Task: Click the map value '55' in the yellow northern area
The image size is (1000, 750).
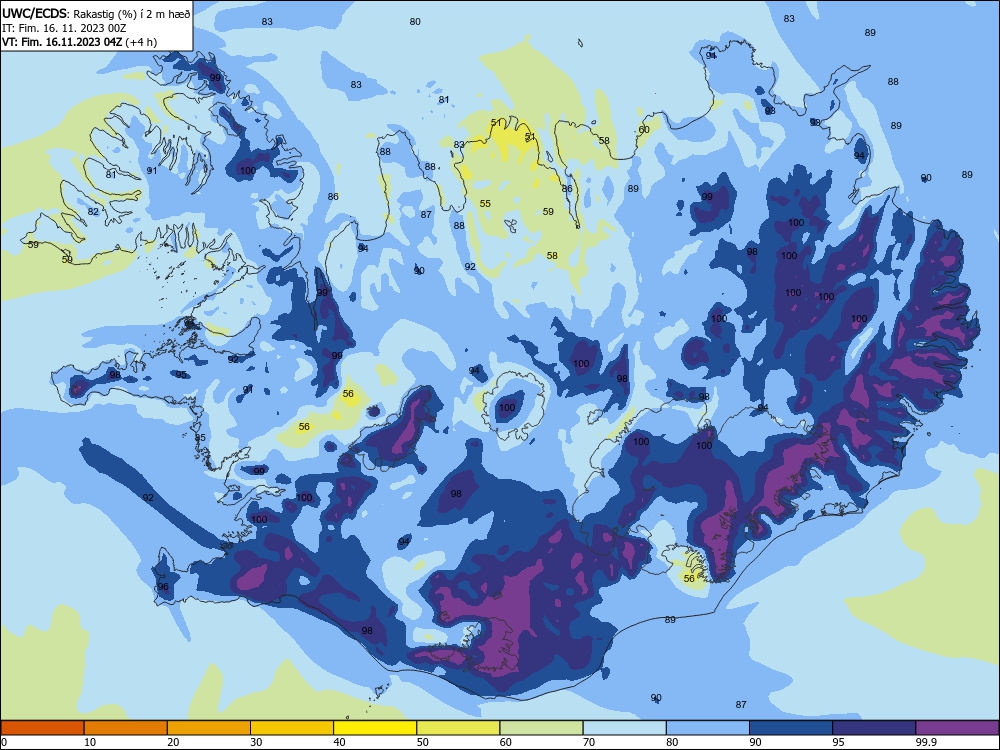Action: click(x=485, y=203)
